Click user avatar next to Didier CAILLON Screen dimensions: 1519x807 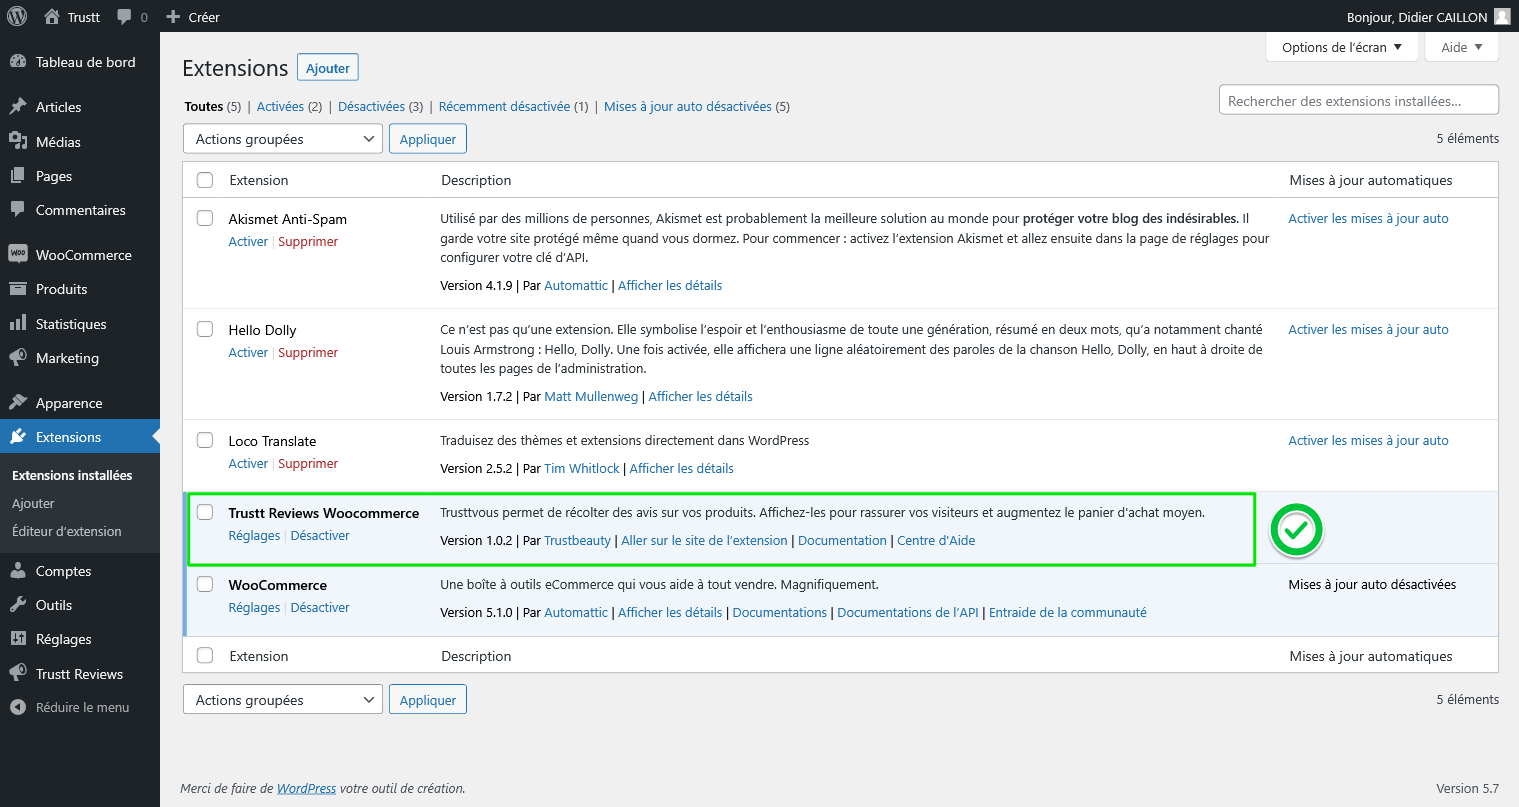[x=1502, y=16]
